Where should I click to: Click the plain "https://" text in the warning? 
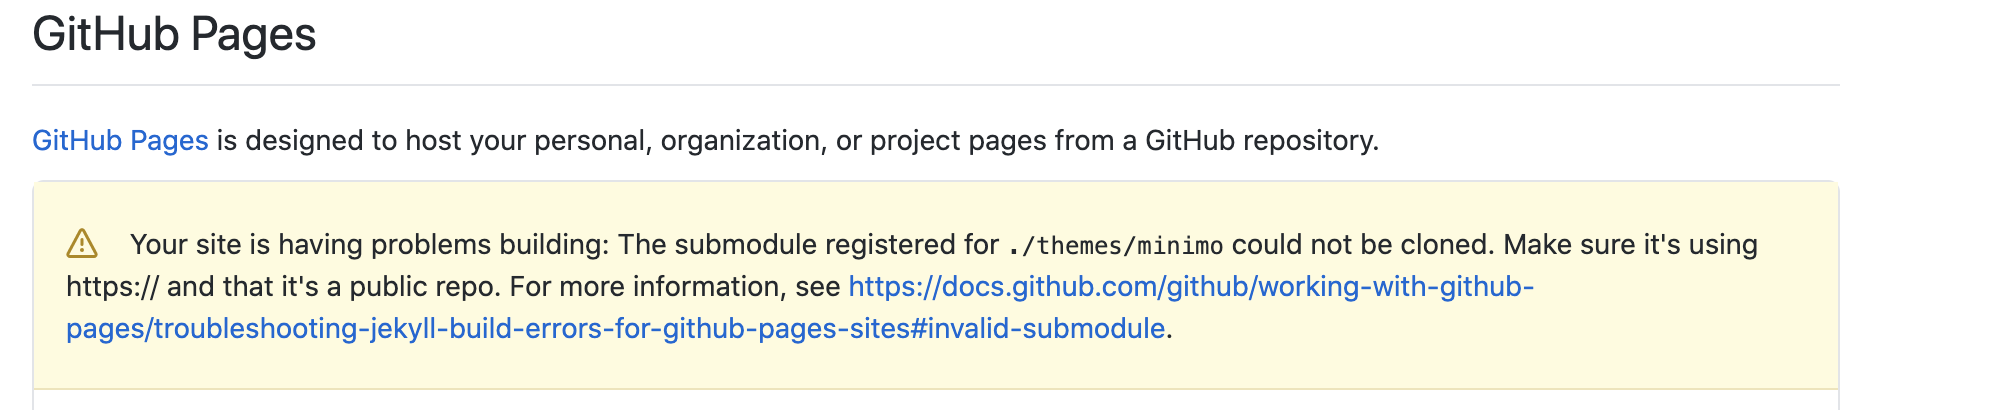coord(112,287)
